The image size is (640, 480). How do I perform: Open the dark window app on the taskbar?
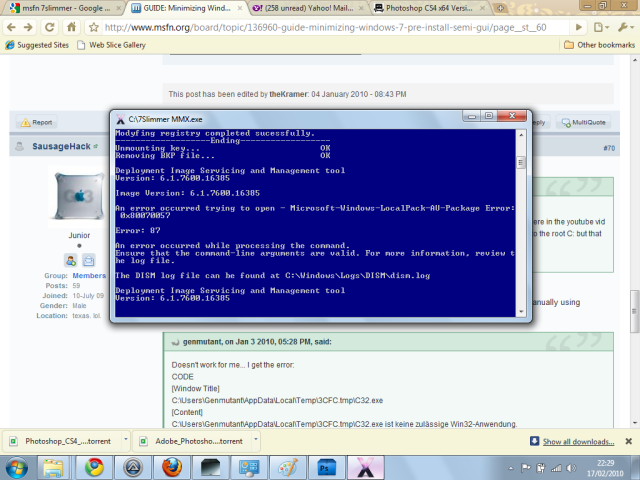(x=211, y=468)
